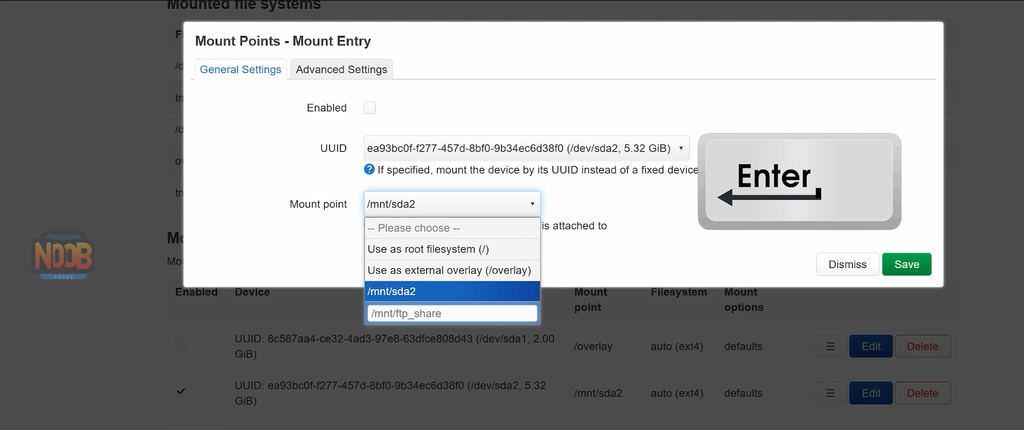Tick the Enabled checkbox in Mount Entry

click(x=370, y=107)
